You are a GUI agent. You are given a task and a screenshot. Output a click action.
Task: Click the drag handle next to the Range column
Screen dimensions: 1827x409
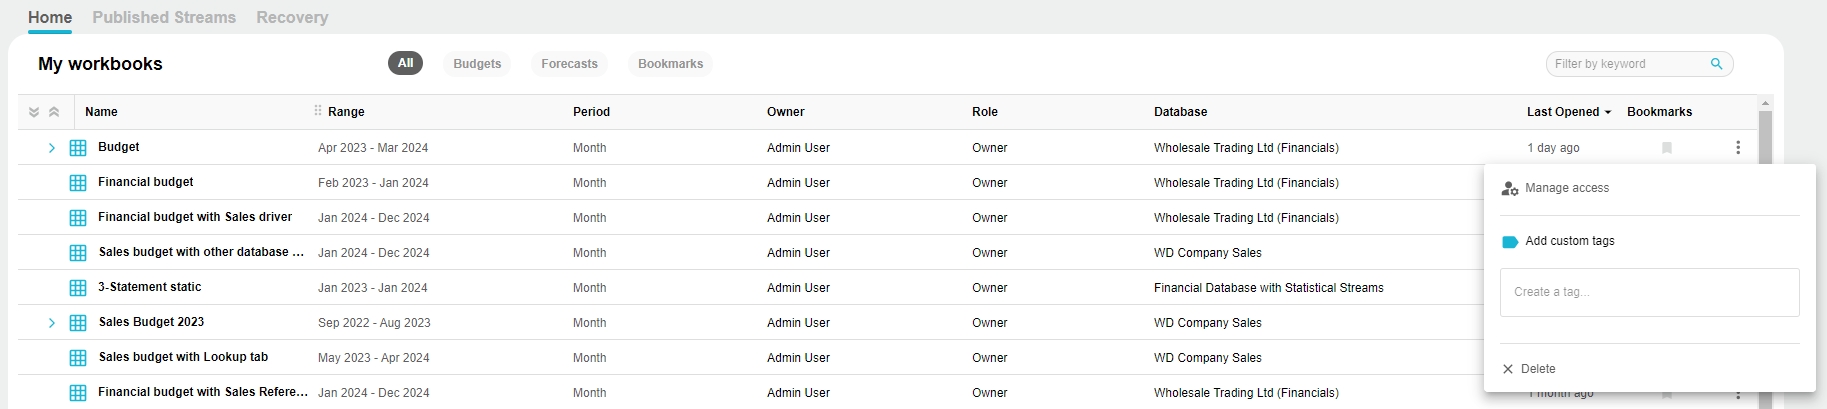point(318,111)
